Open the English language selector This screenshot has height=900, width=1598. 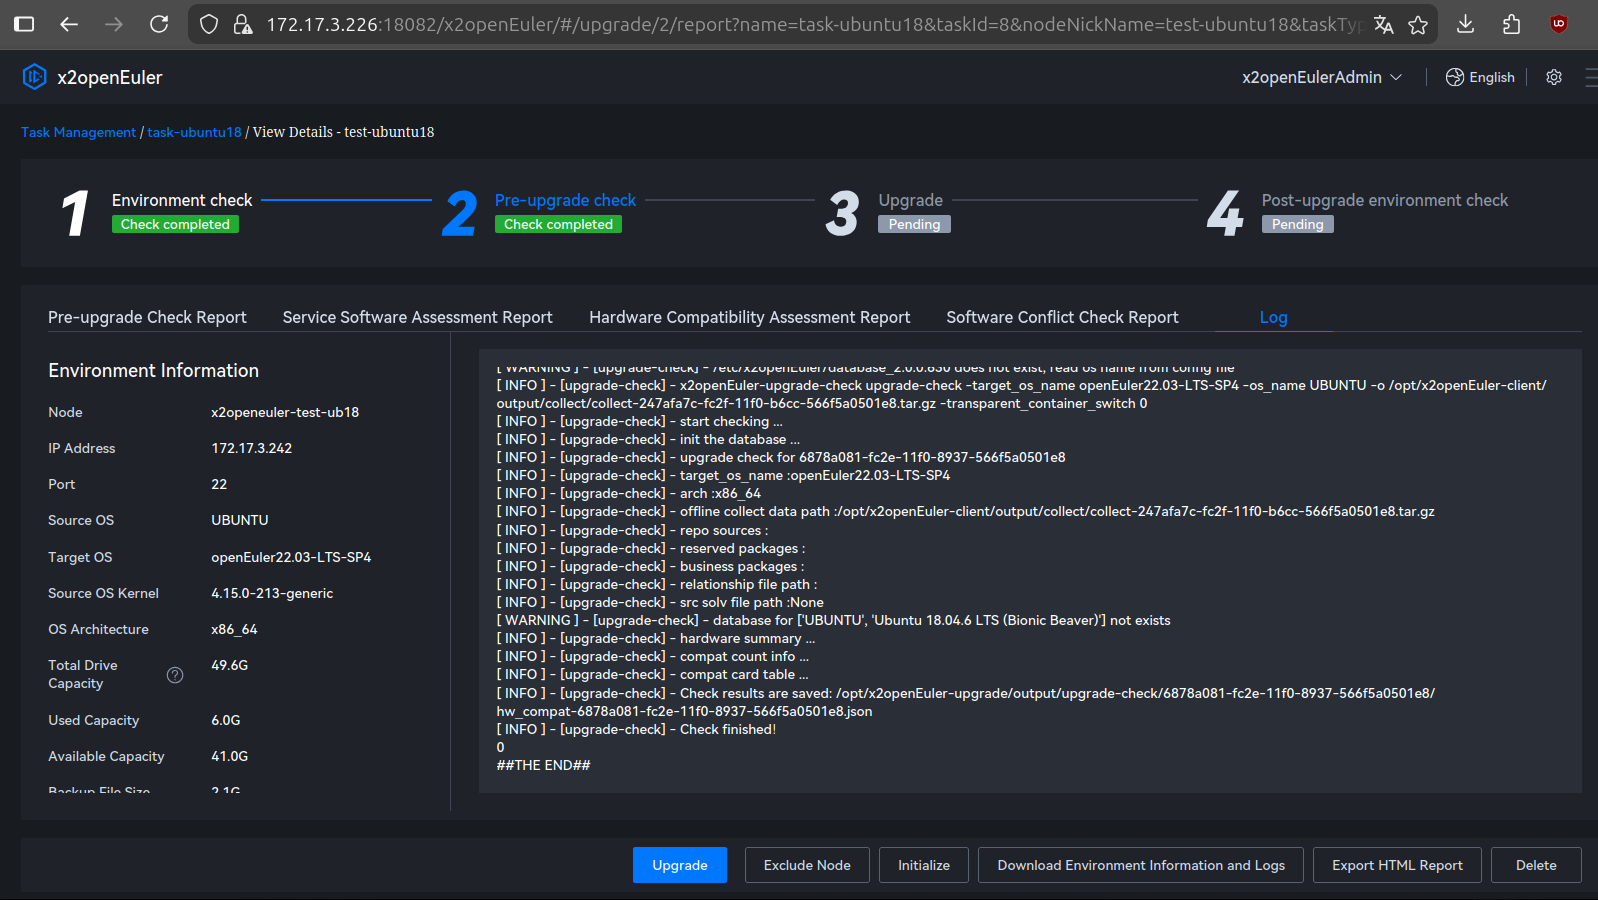1480,77
